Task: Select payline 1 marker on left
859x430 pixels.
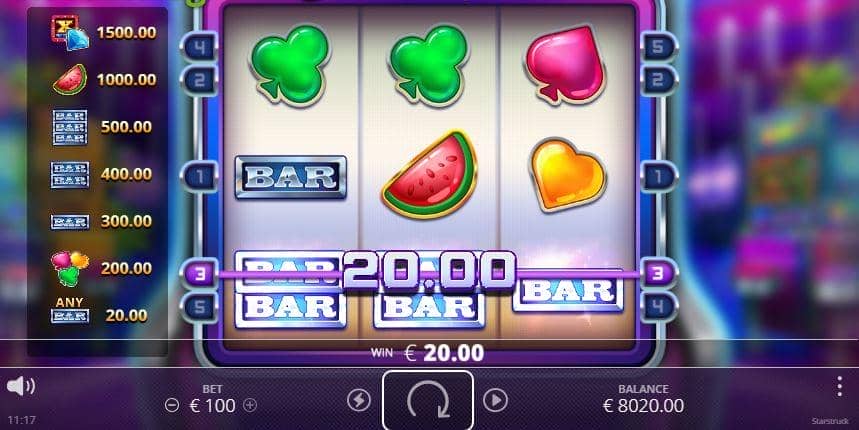Action: coord(199,176)
